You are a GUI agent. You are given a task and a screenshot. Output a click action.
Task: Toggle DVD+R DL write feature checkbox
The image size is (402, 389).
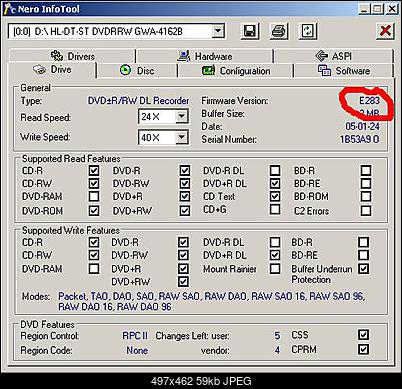275,255
